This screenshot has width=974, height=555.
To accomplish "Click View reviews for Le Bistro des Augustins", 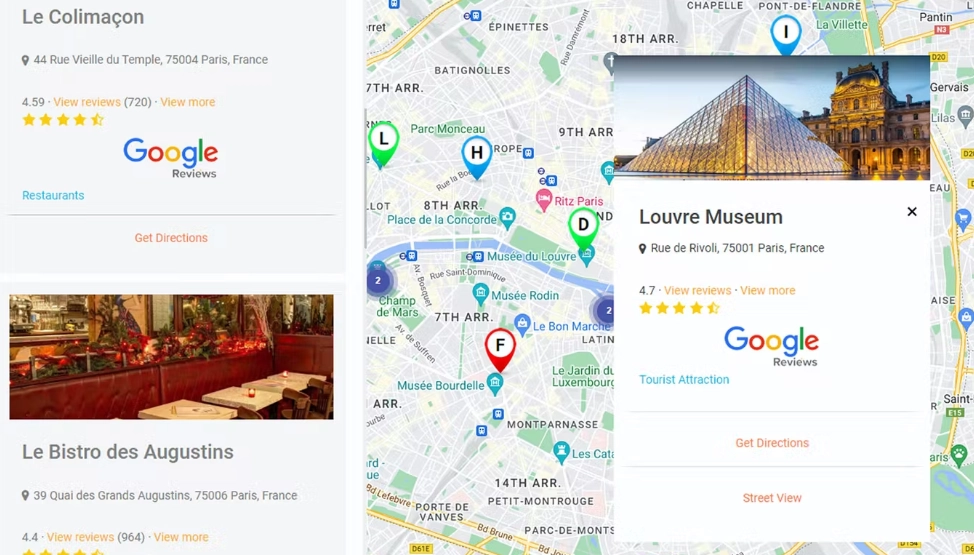I will [80, 537].
